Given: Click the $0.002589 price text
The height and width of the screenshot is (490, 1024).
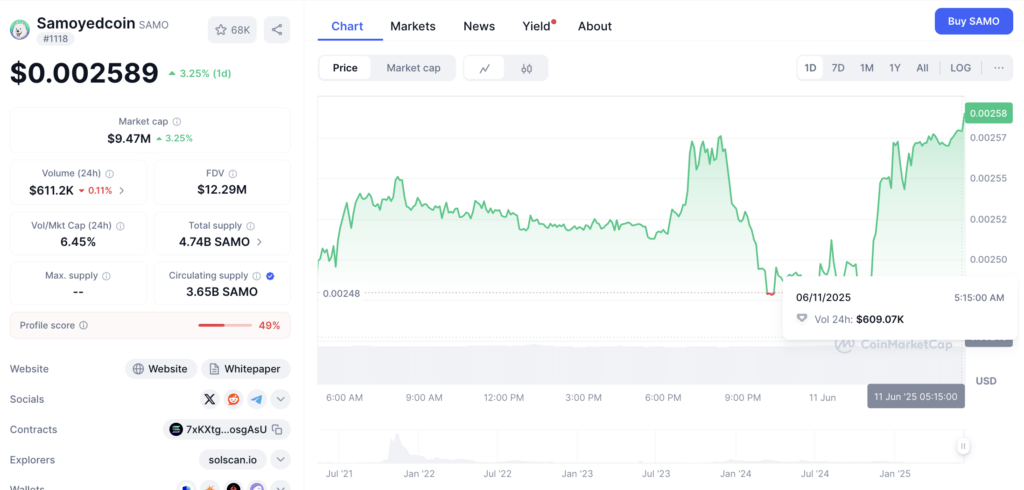Looking at the screenshot, I should coord(84,73).
